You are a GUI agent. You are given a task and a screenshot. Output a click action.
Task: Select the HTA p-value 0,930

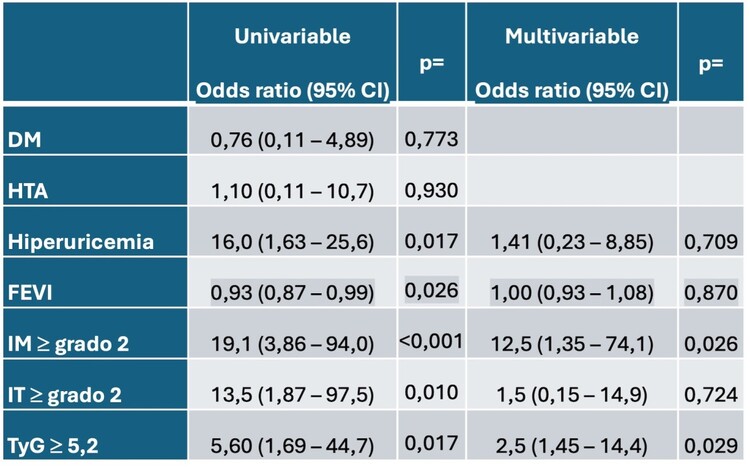[431, 190]
